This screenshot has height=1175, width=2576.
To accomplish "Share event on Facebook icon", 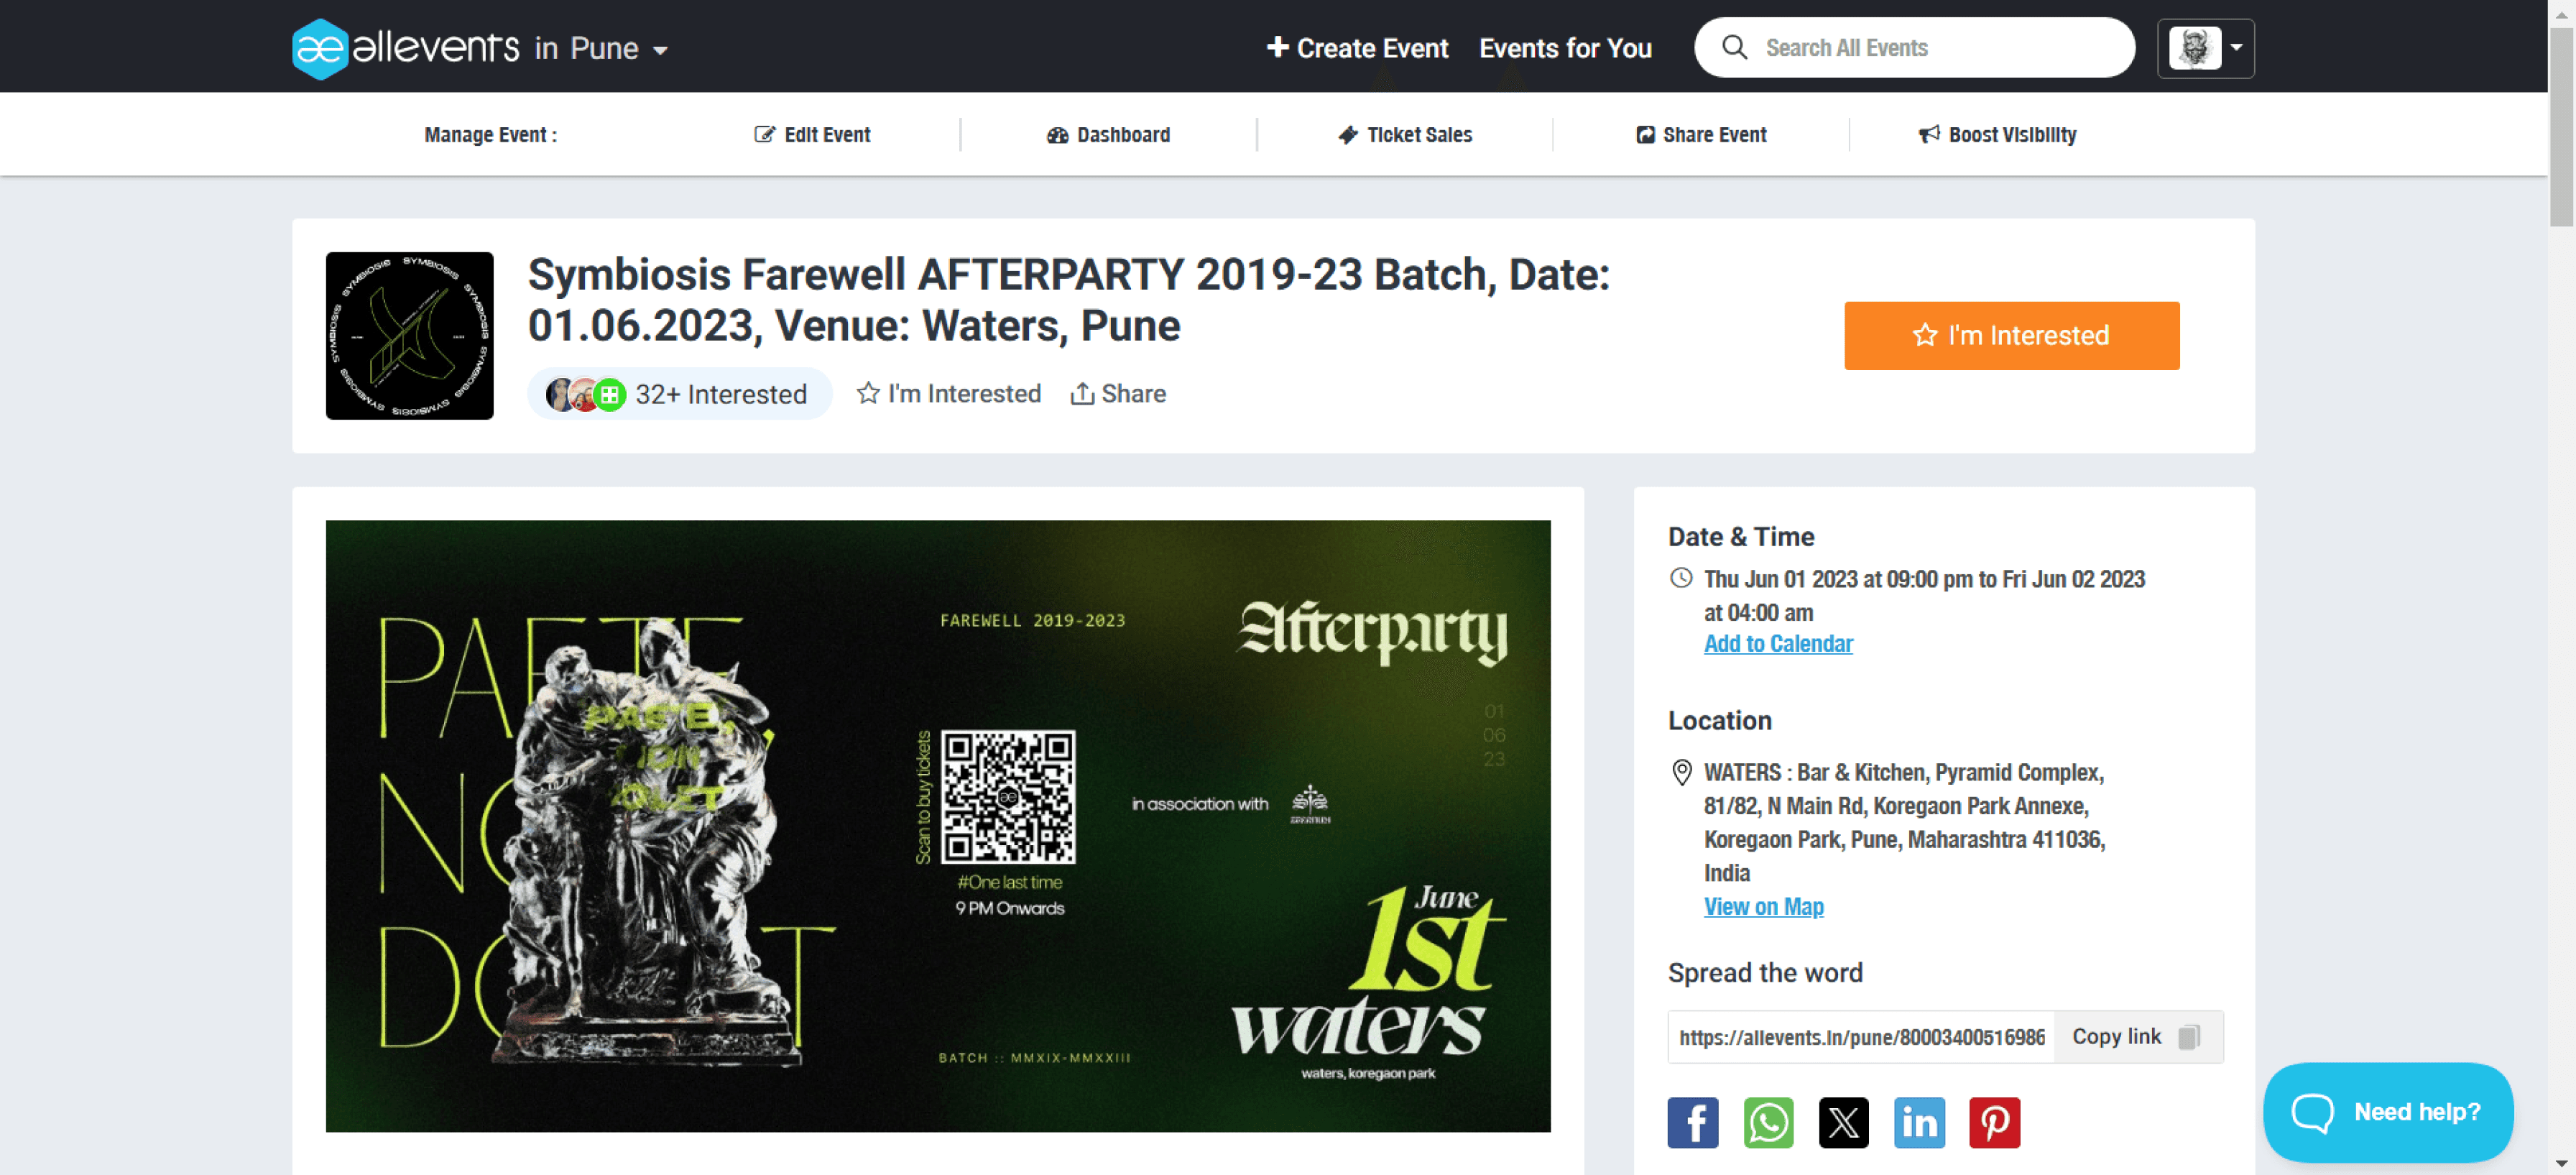I will (x=1692, y=1122).
